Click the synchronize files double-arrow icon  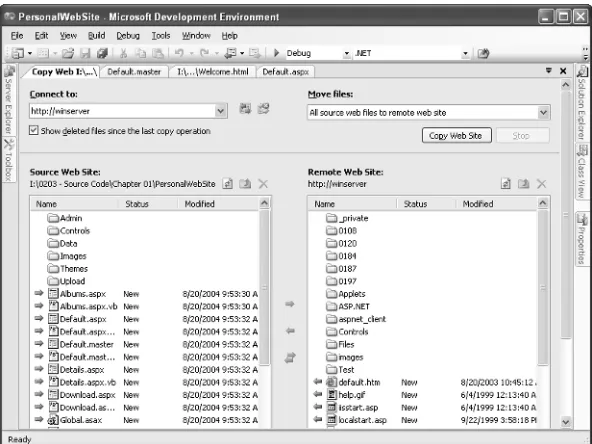(290, 358)
